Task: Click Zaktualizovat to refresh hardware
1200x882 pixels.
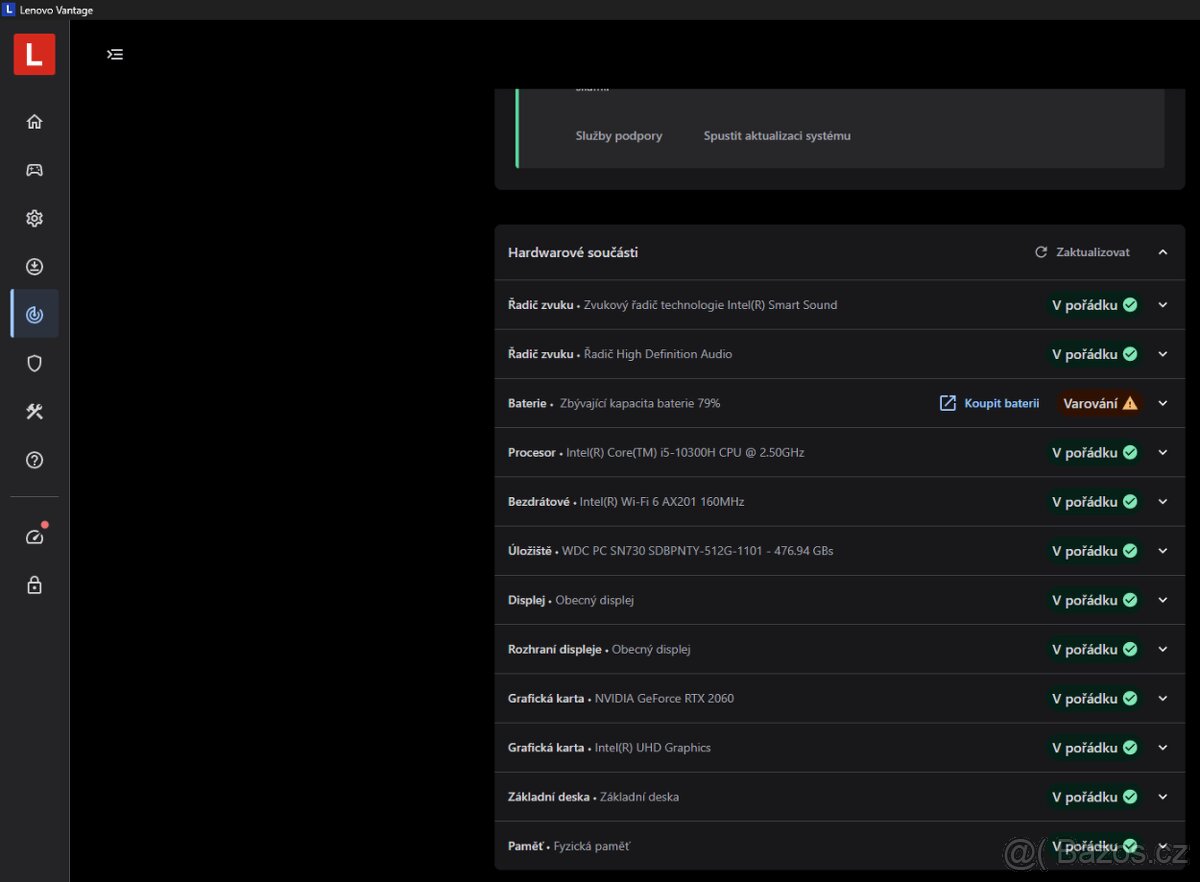Action: (1082, 252)
